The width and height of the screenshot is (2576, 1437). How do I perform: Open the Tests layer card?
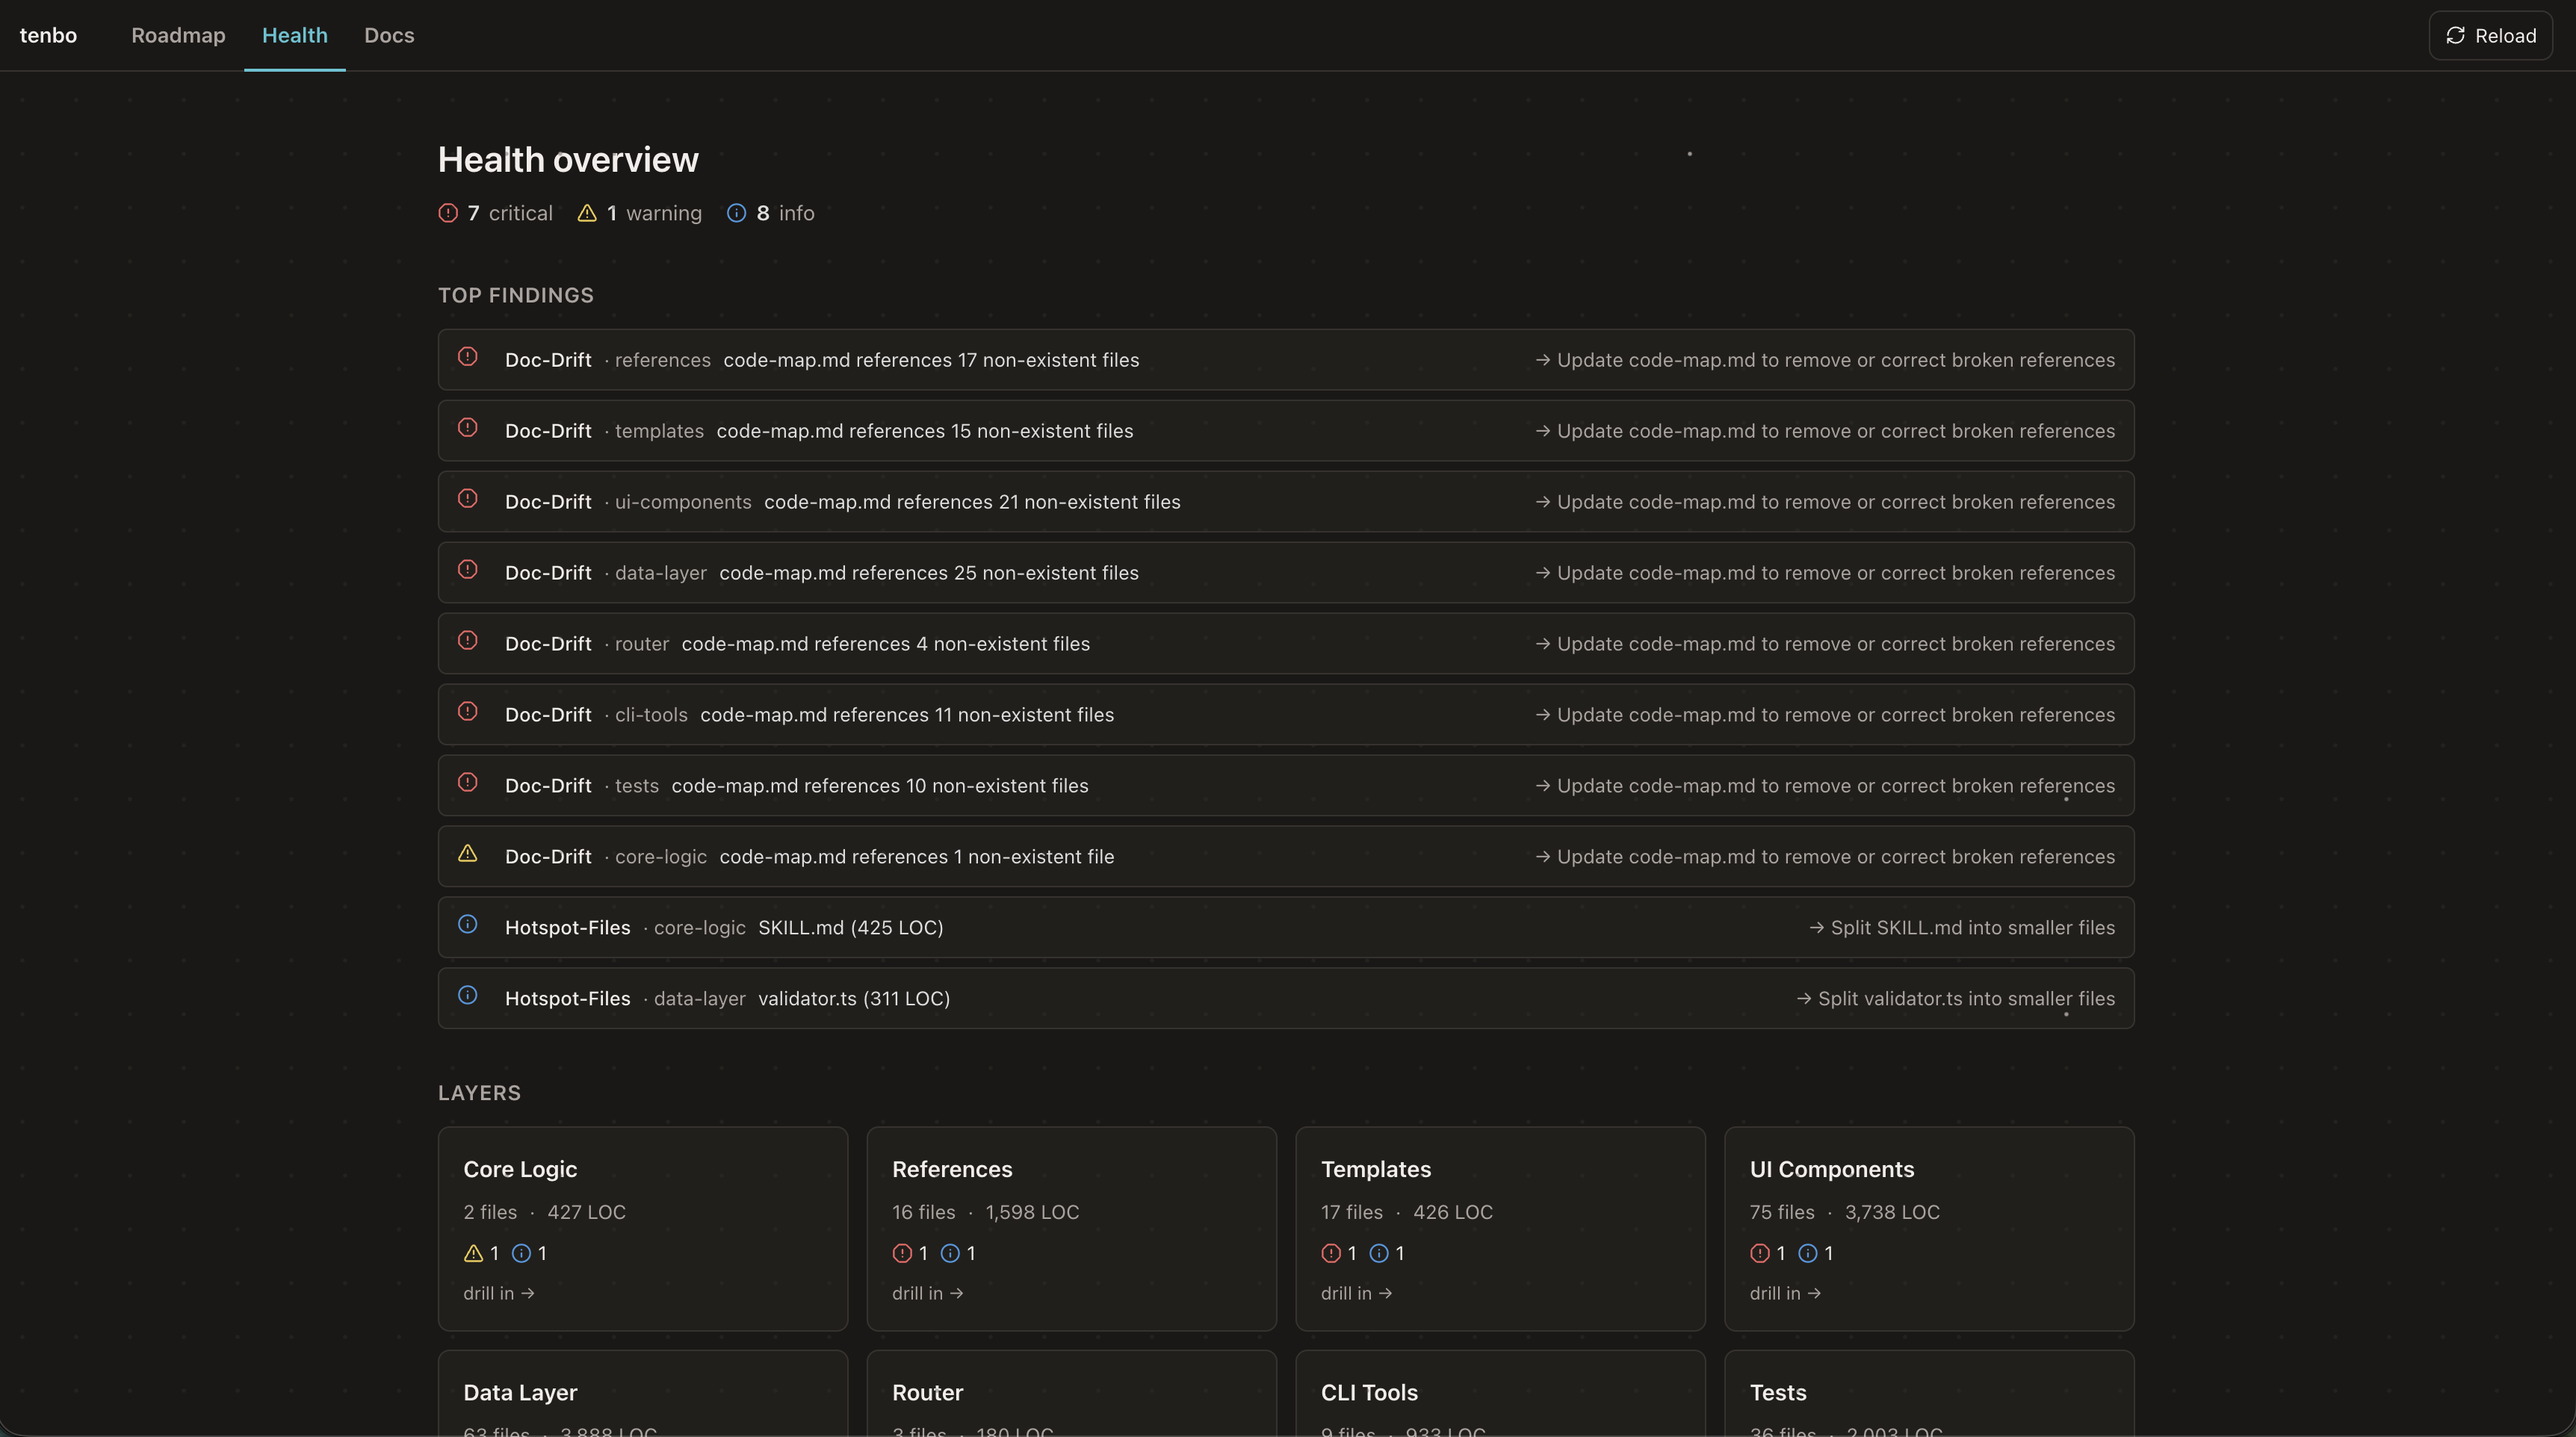coord(1929,1394)
